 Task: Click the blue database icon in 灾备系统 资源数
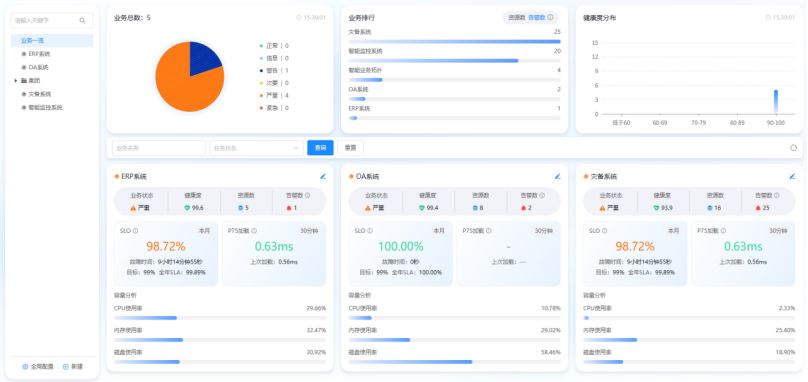point(711,208)
